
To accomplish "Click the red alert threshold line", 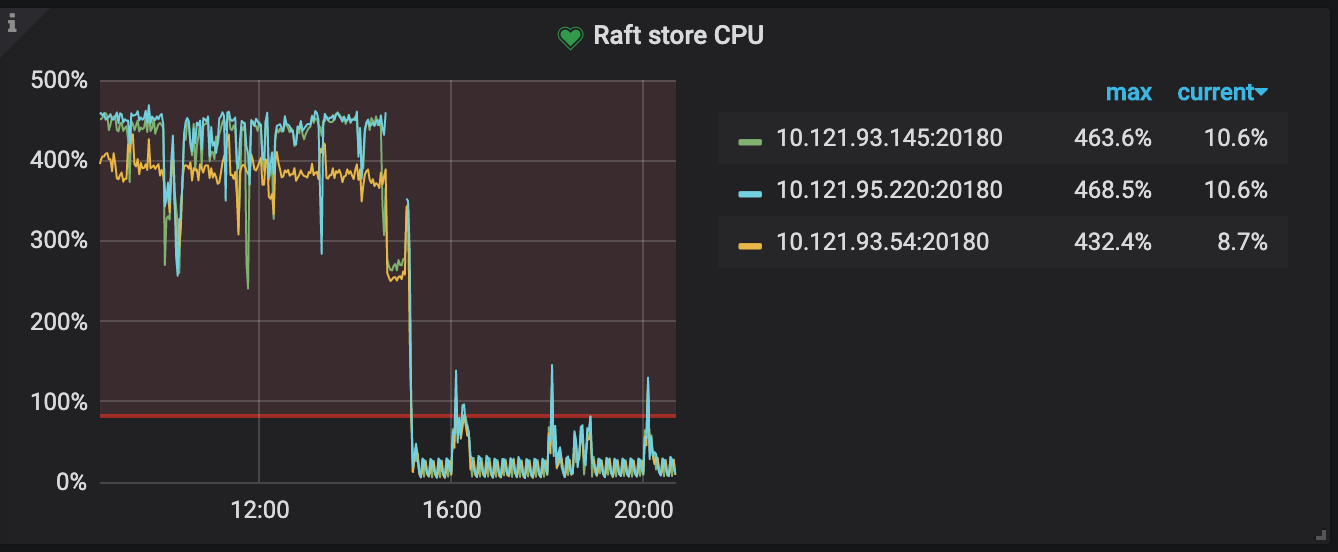I will 387,415.
